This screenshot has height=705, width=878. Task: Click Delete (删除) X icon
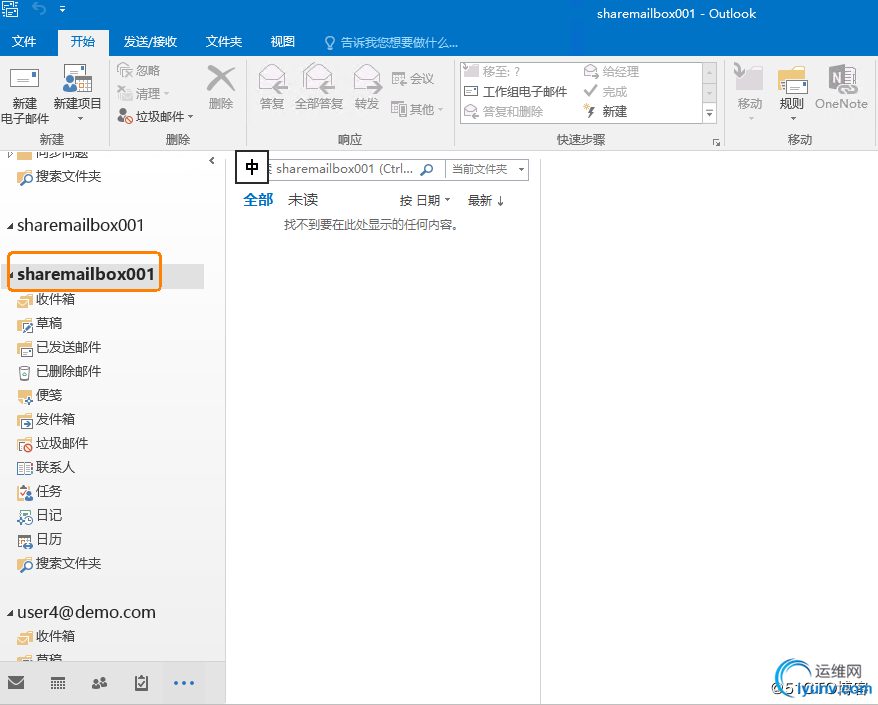[x=221, y=78]
